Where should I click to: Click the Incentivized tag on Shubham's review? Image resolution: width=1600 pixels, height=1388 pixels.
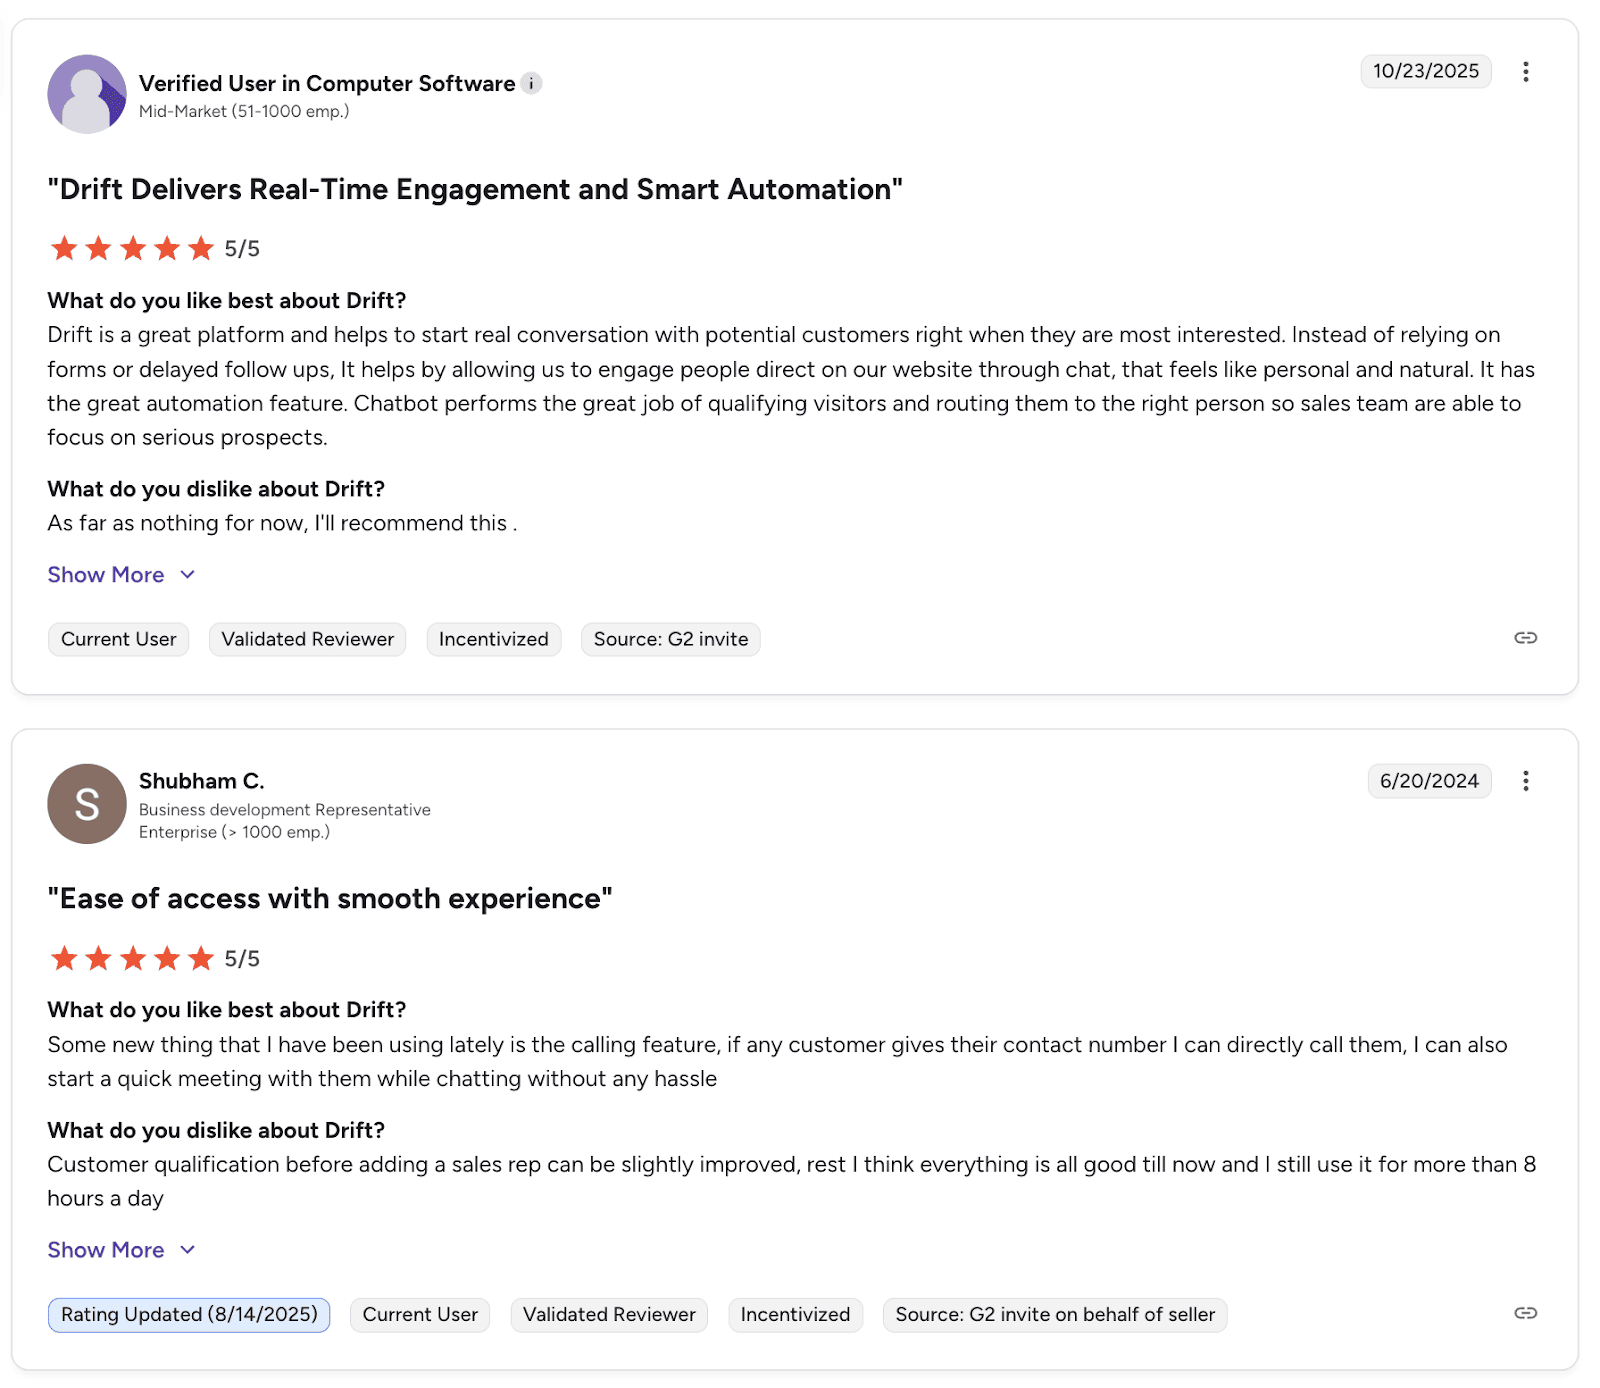pyautogui.click(x=795, y=1314)
